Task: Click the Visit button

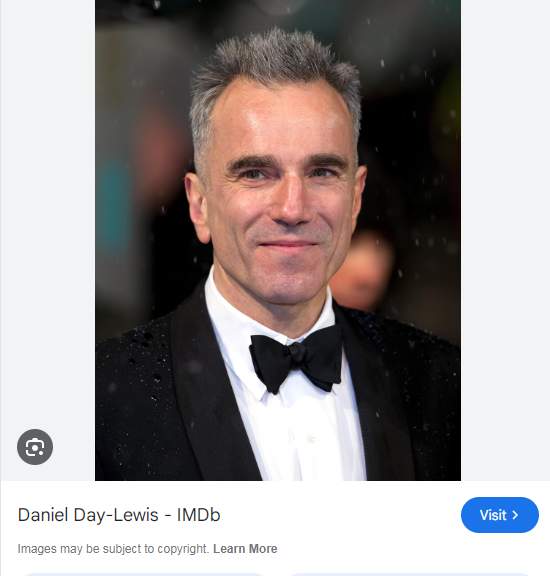Action: [500, 515]
